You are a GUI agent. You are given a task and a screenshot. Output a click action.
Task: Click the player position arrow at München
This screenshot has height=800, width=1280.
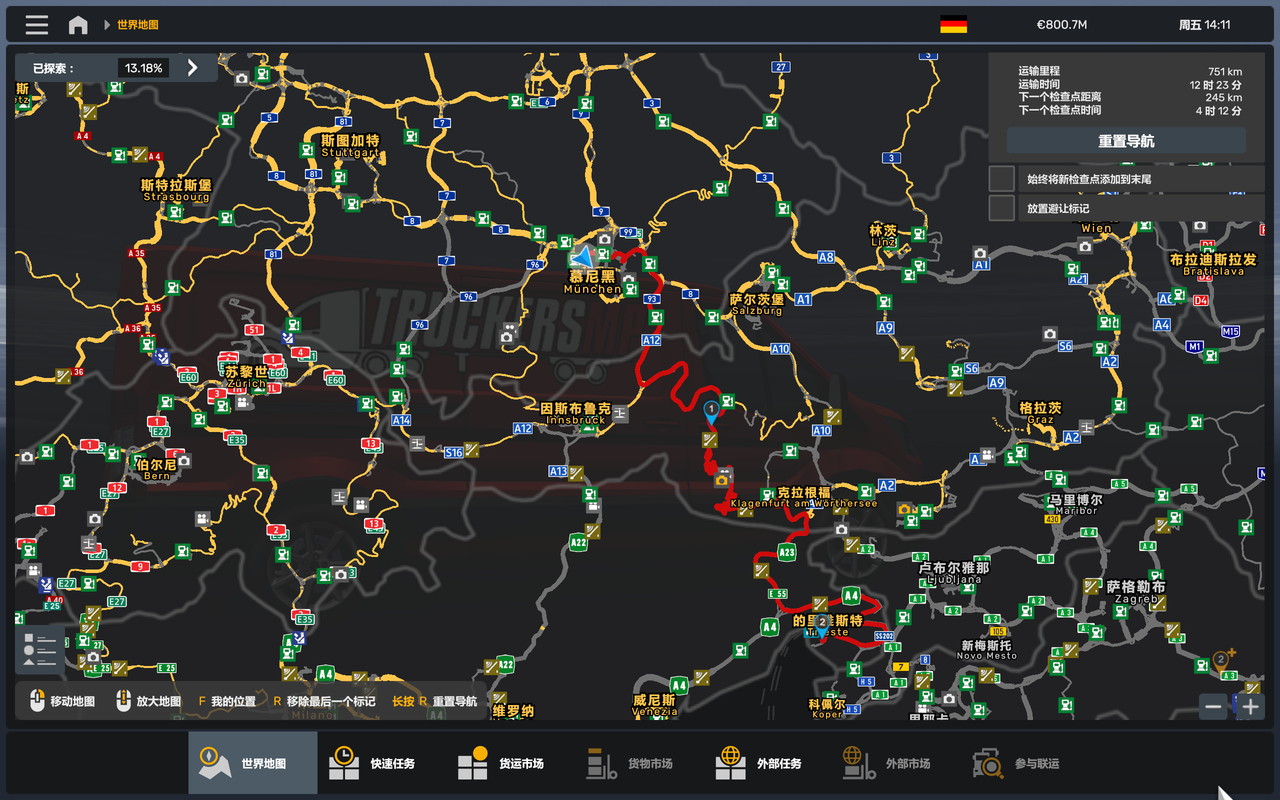pyautogui.click(x=581, y=258)
